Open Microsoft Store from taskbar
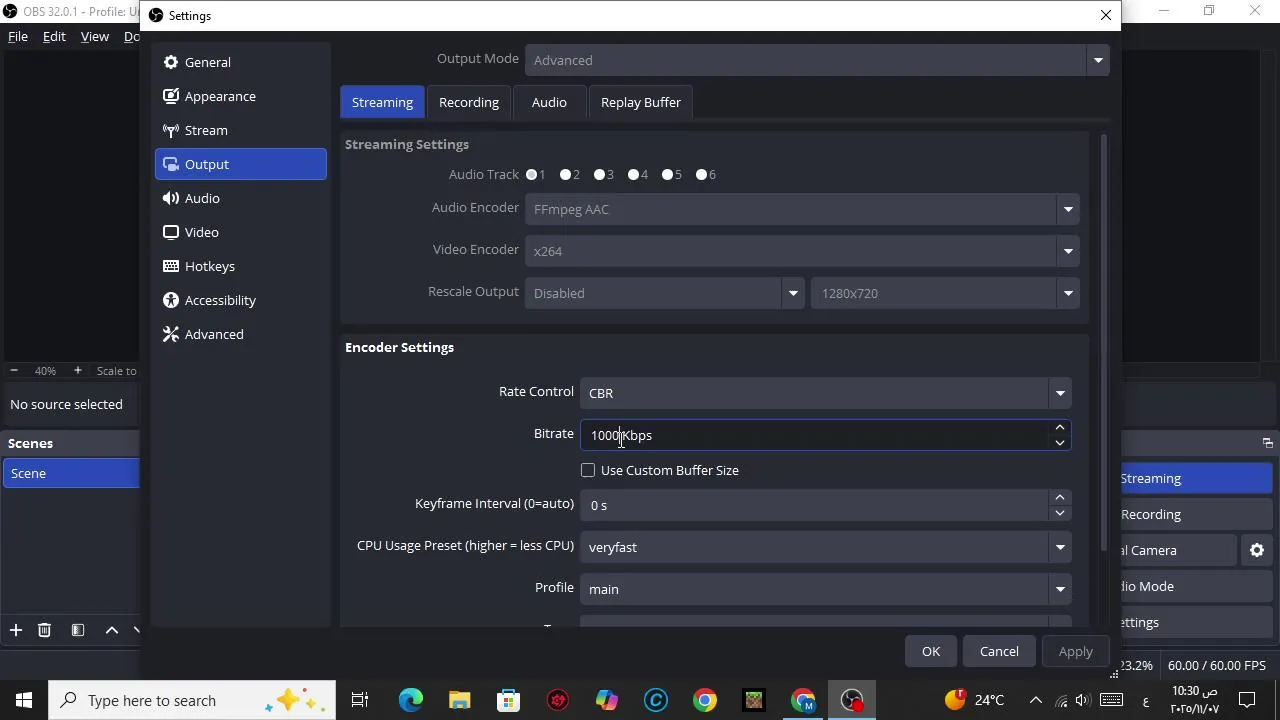The image size is (1280, 720). [509, 700]
